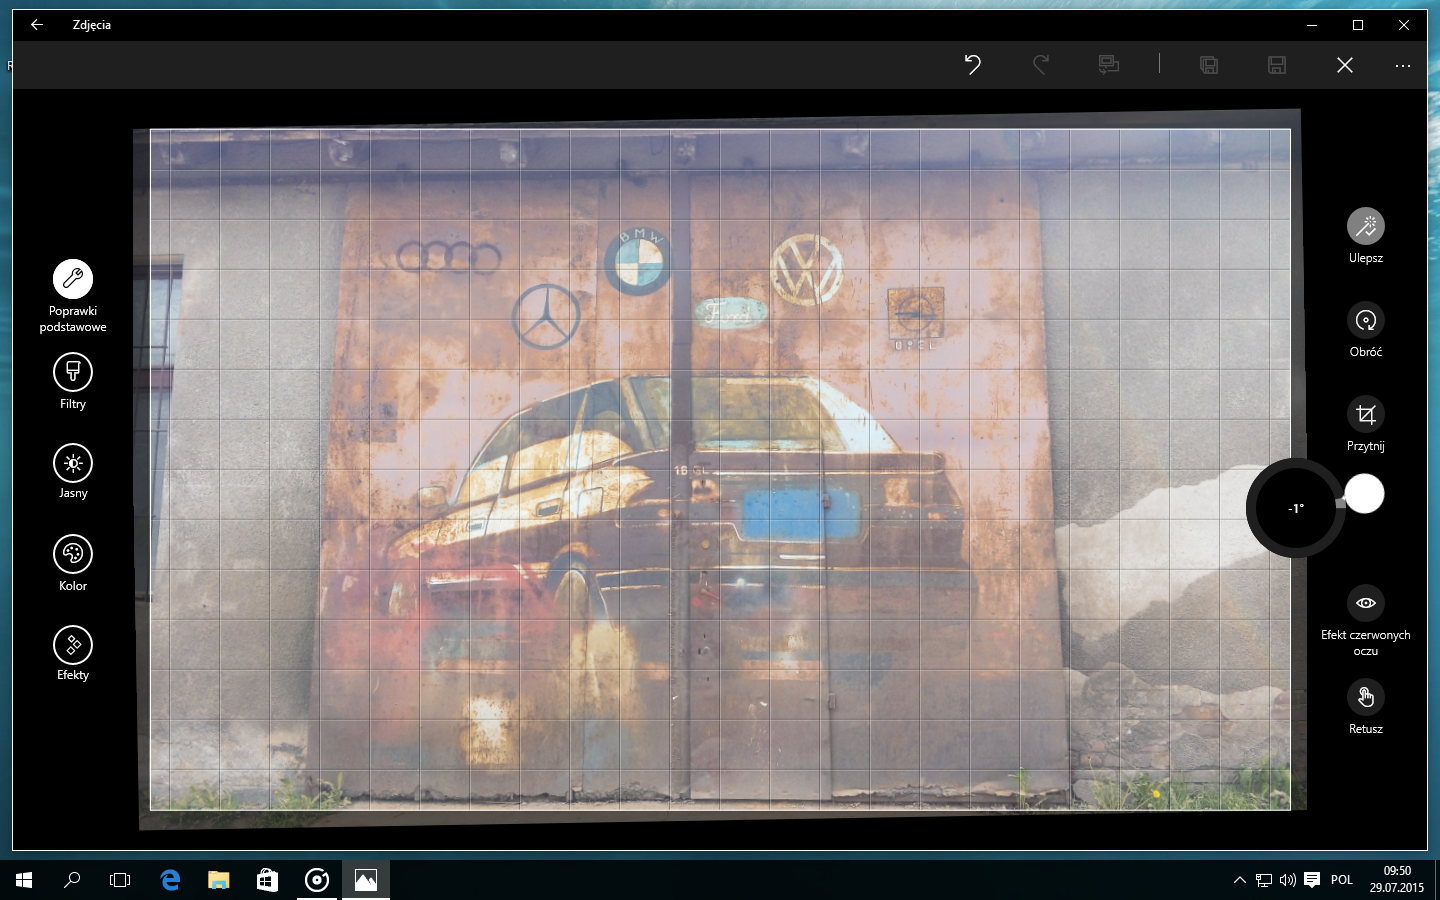
Task: Save a copy of the photo
Action: click(1209, 65)
